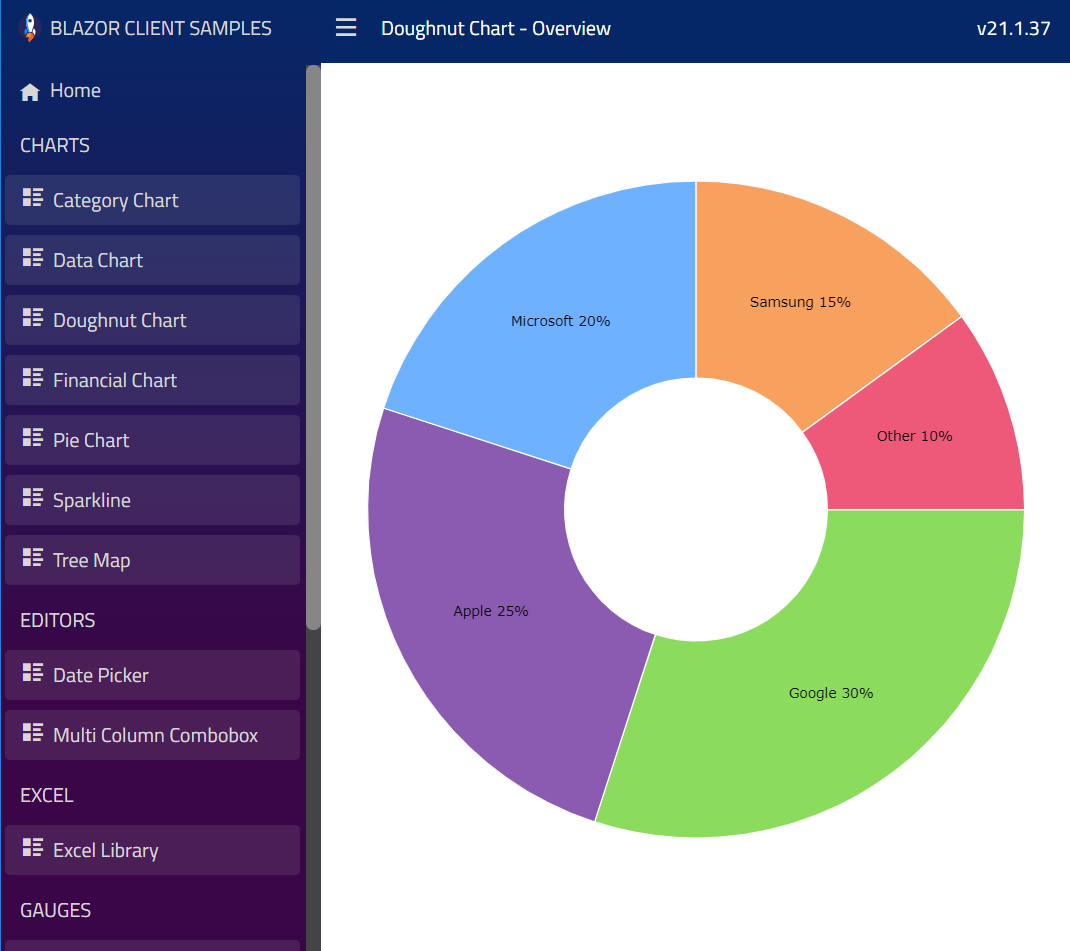Screen dimensions: 1070x951
Task: Open the Category Chart samples
Action: 152,200
